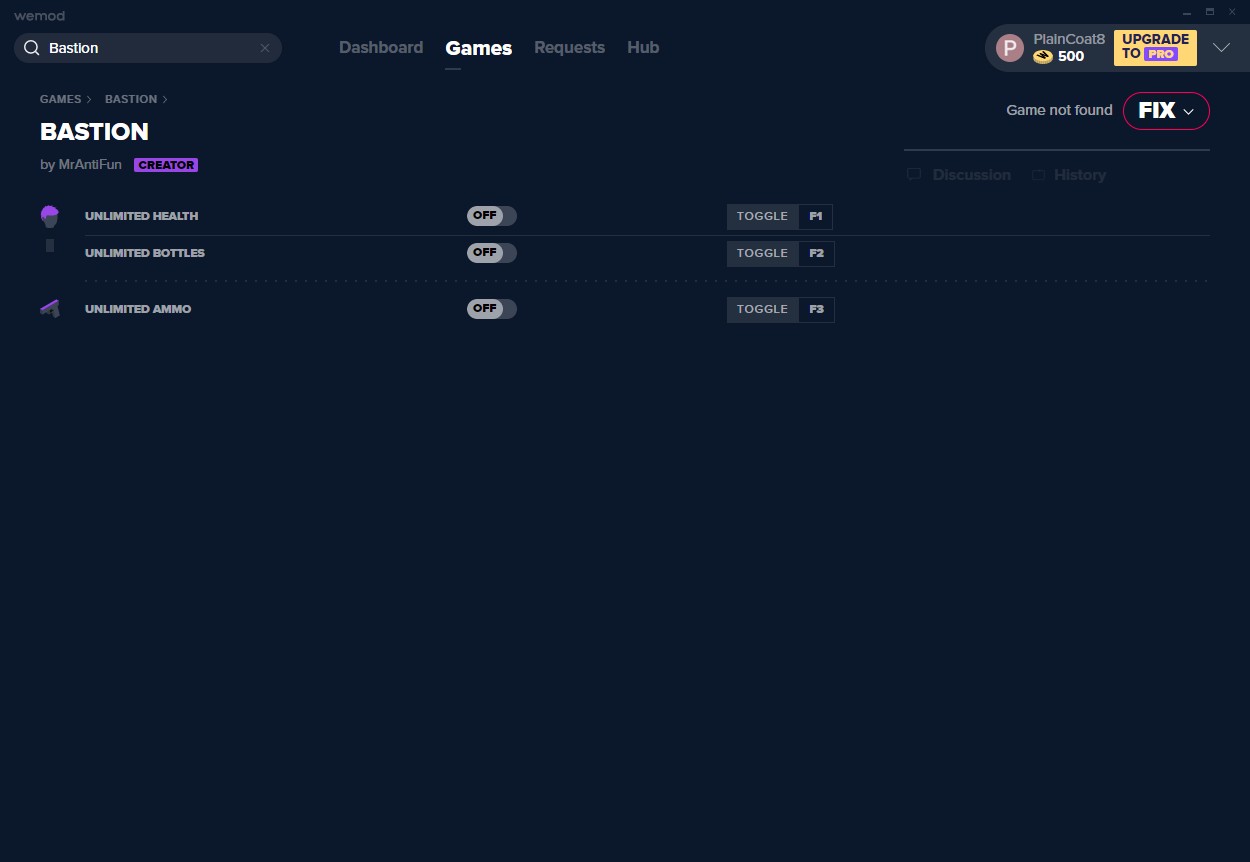Switch to the Games tab
The width and height of the screenshot is (1250, 862).
point(479,48)
